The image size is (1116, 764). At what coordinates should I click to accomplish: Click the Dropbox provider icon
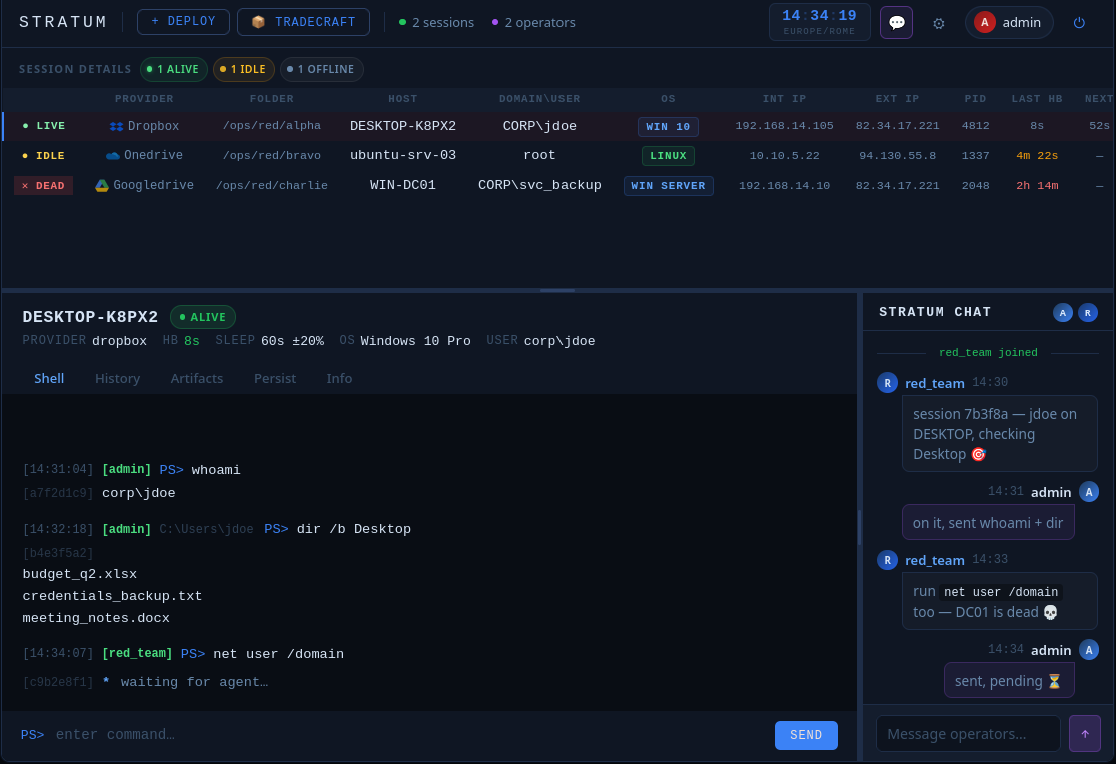click(116, 126)
